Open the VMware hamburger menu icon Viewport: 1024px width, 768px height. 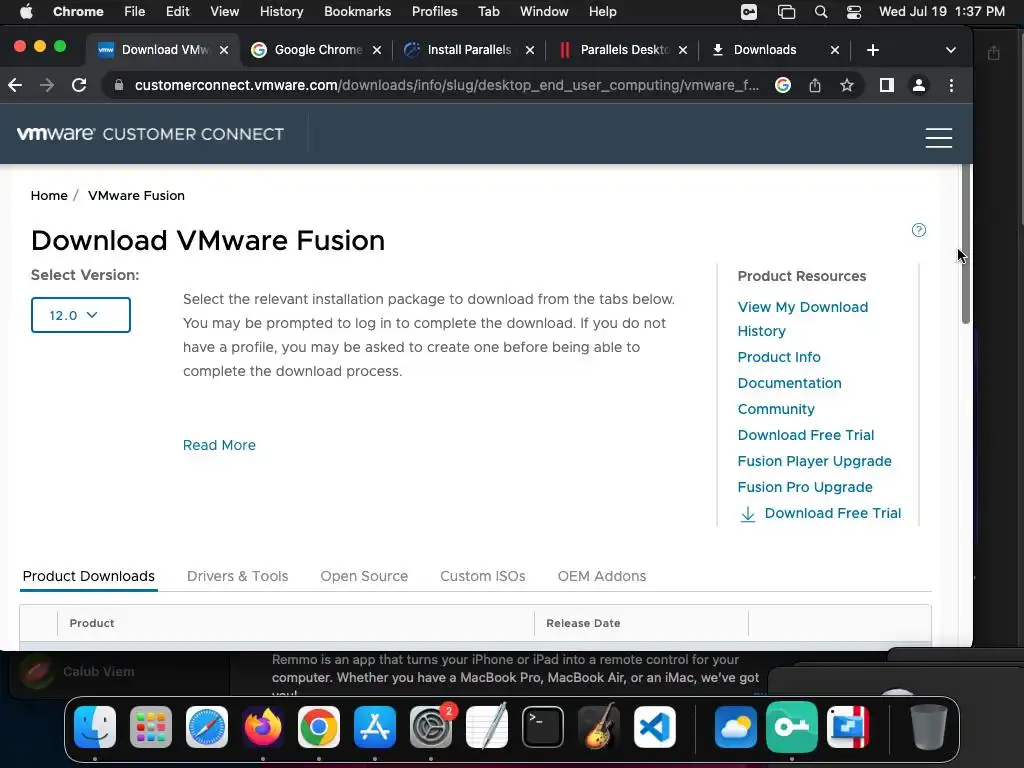938,138
